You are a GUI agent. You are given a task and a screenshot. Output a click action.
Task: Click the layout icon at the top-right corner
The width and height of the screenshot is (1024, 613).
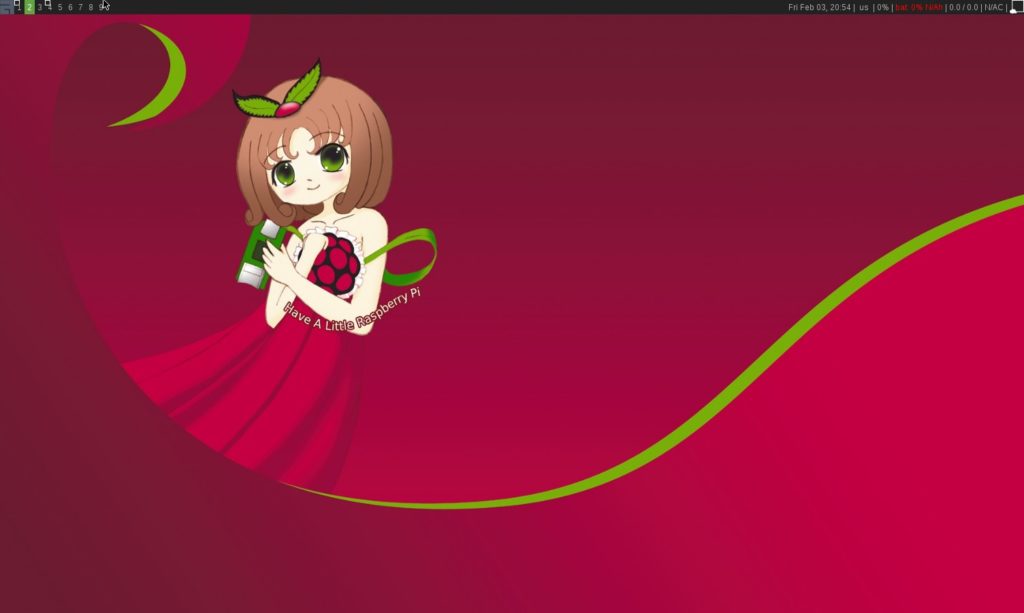1016,7
